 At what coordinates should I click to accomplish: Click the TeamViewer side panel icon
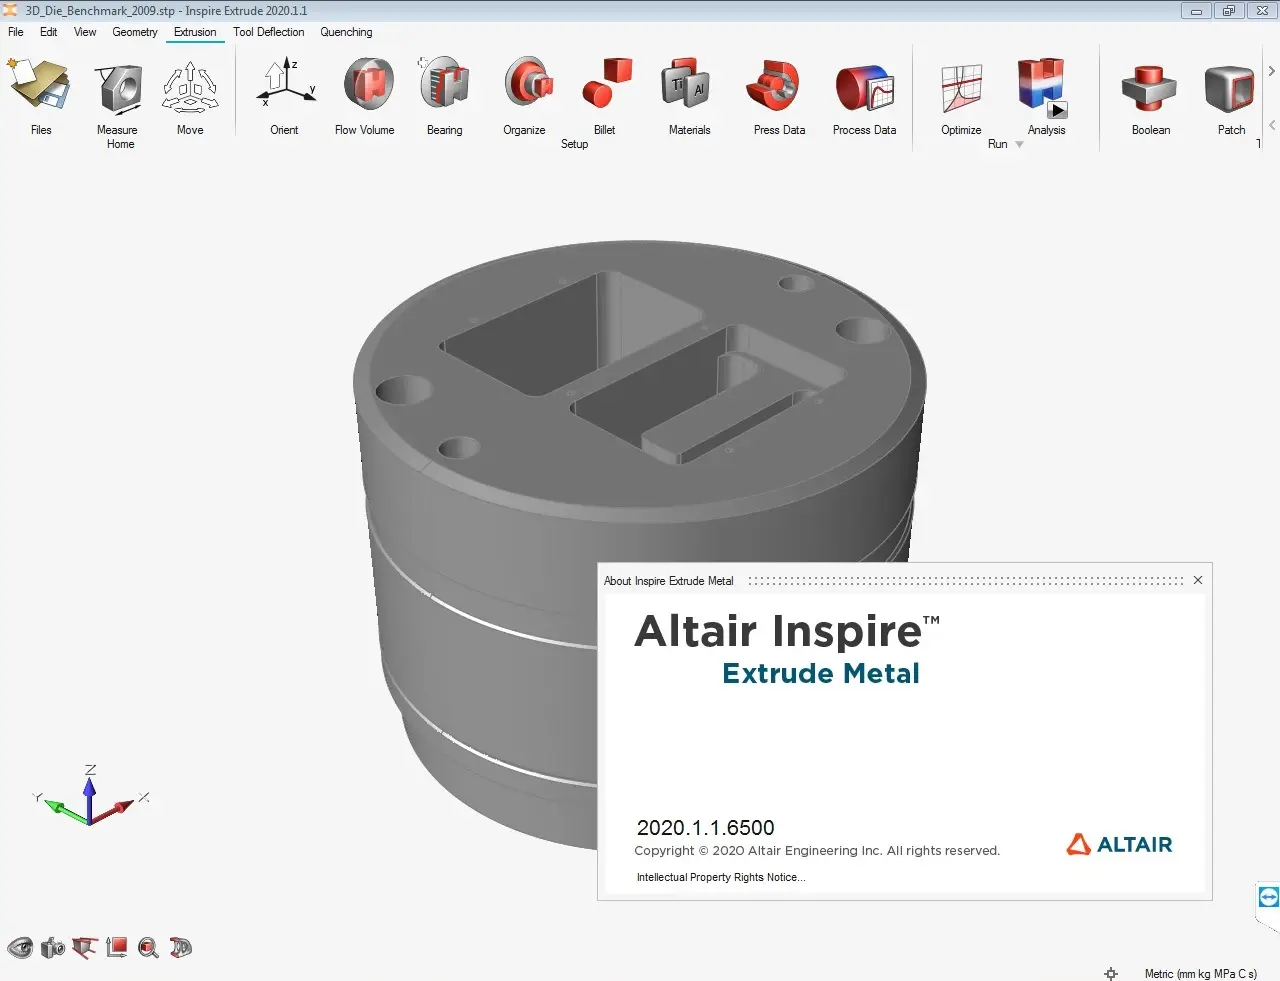[1268, 897]
